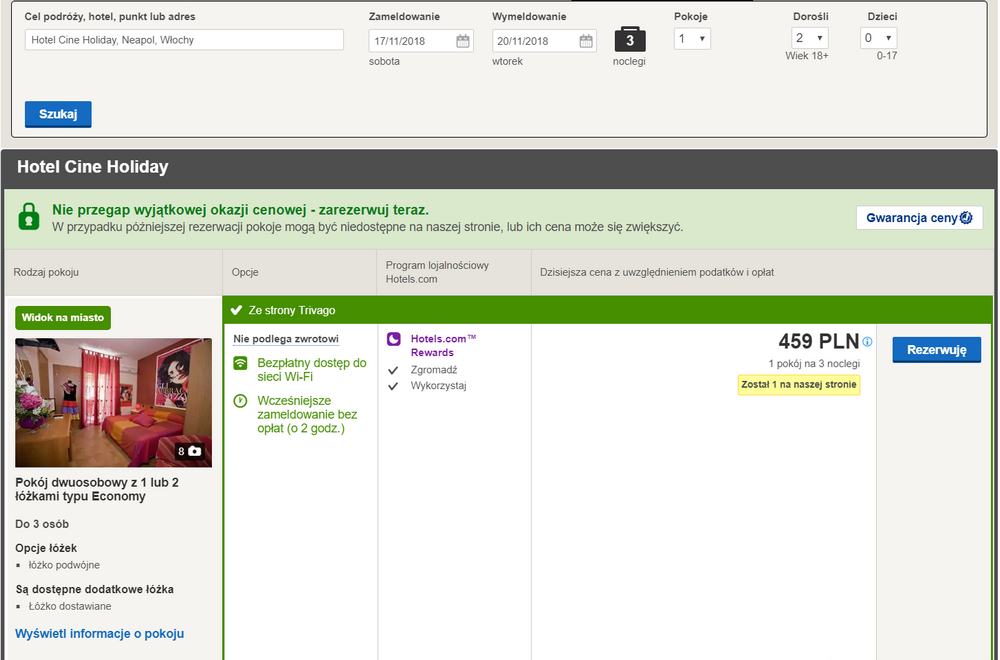Viewport: 1000px width, 660px height.
Task: Expand the Dorośli adults dropdown
Action: 809,38
